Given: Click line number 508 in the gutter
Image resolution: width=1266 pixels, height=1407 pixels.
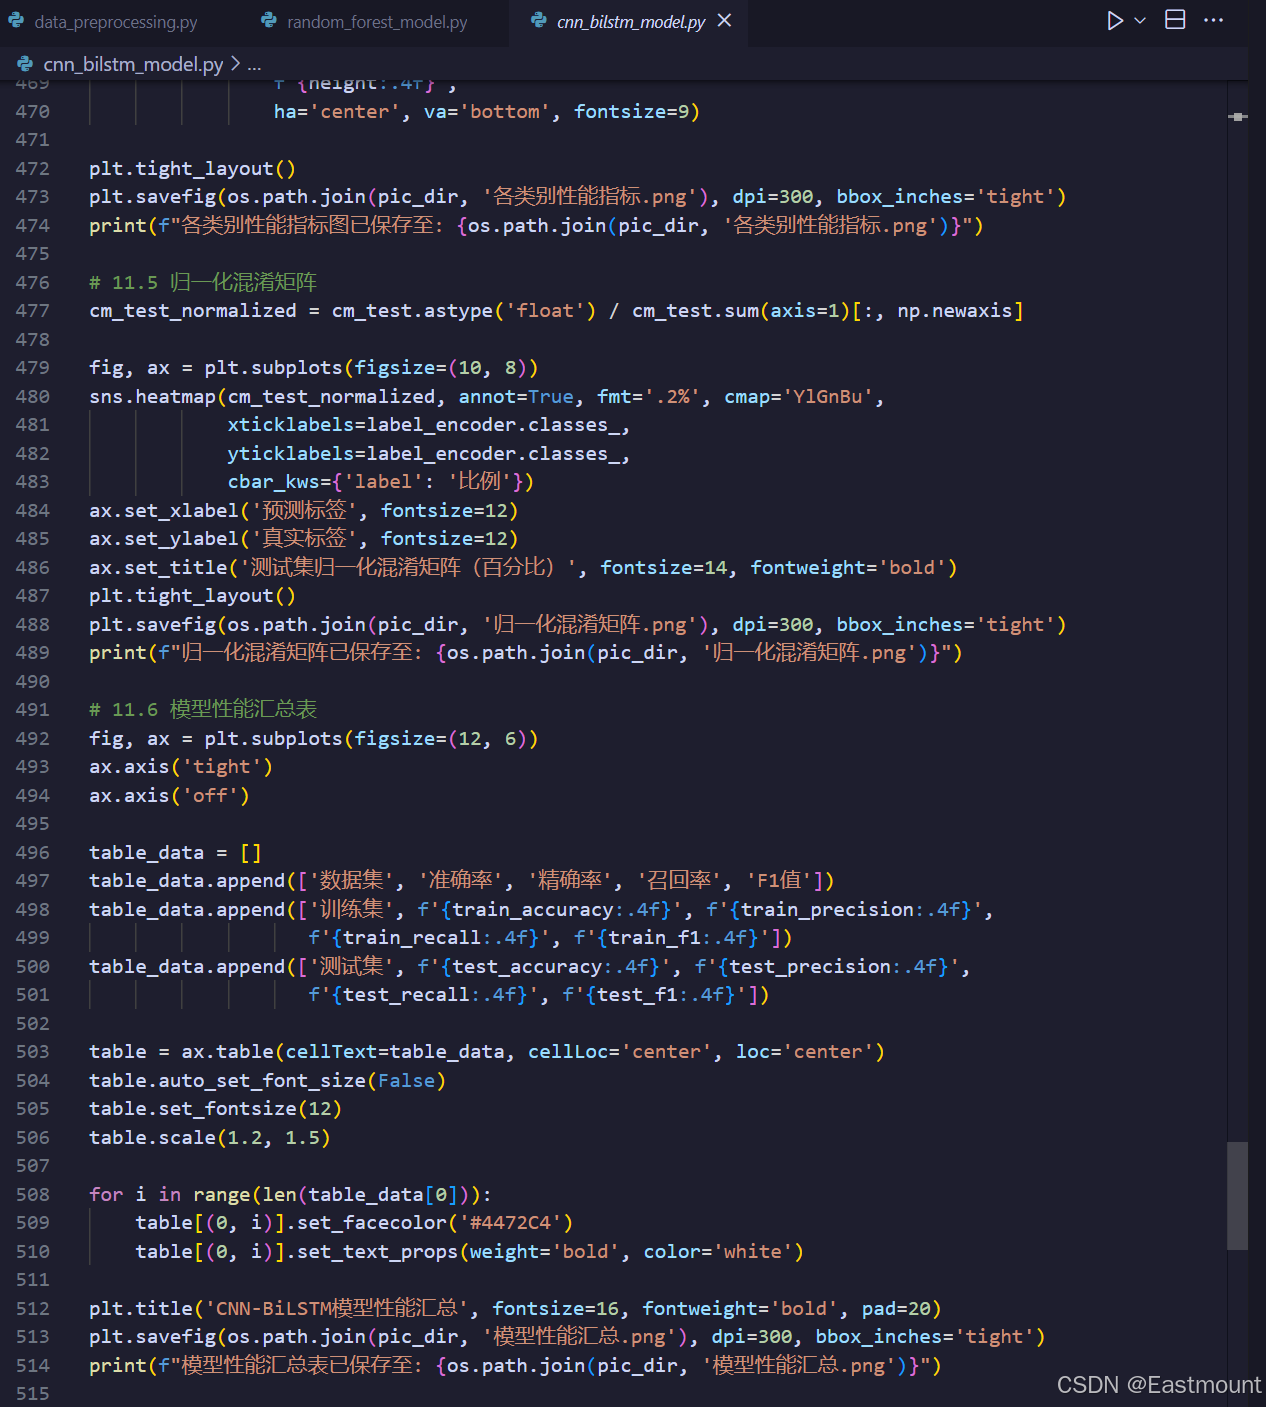Looking at the screenshot, I should pos(32,1195).
